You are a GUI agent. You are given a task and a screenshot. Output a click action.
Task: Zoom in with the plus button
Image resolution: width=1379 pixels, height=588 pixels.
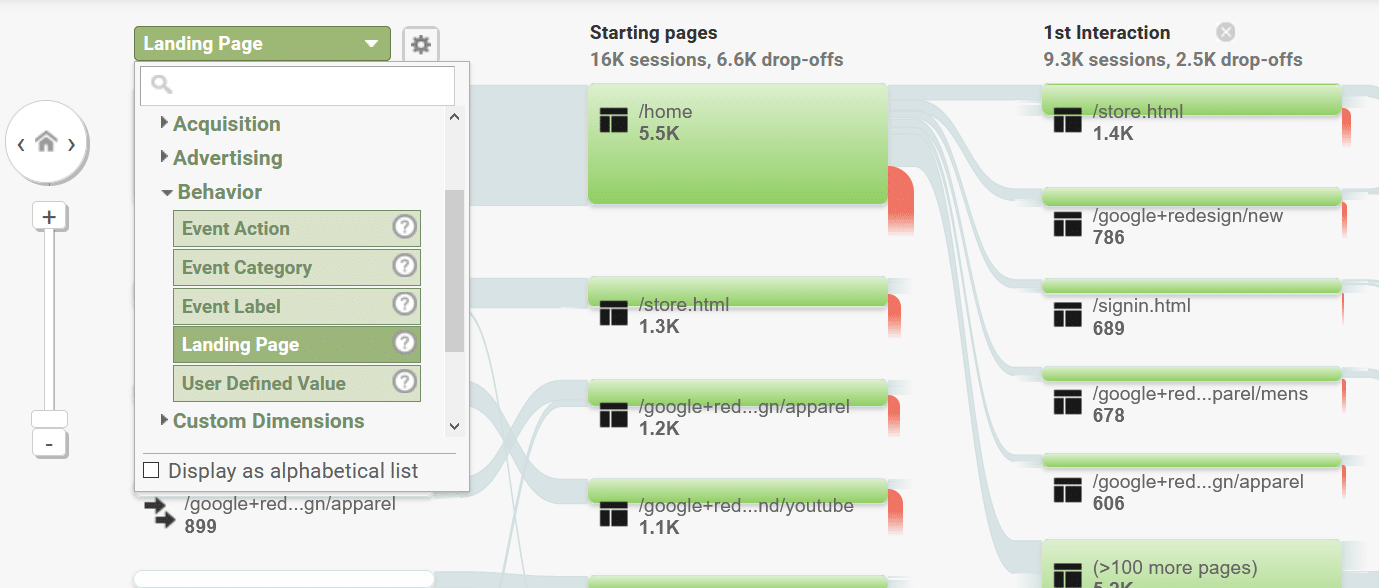point(49,216)
